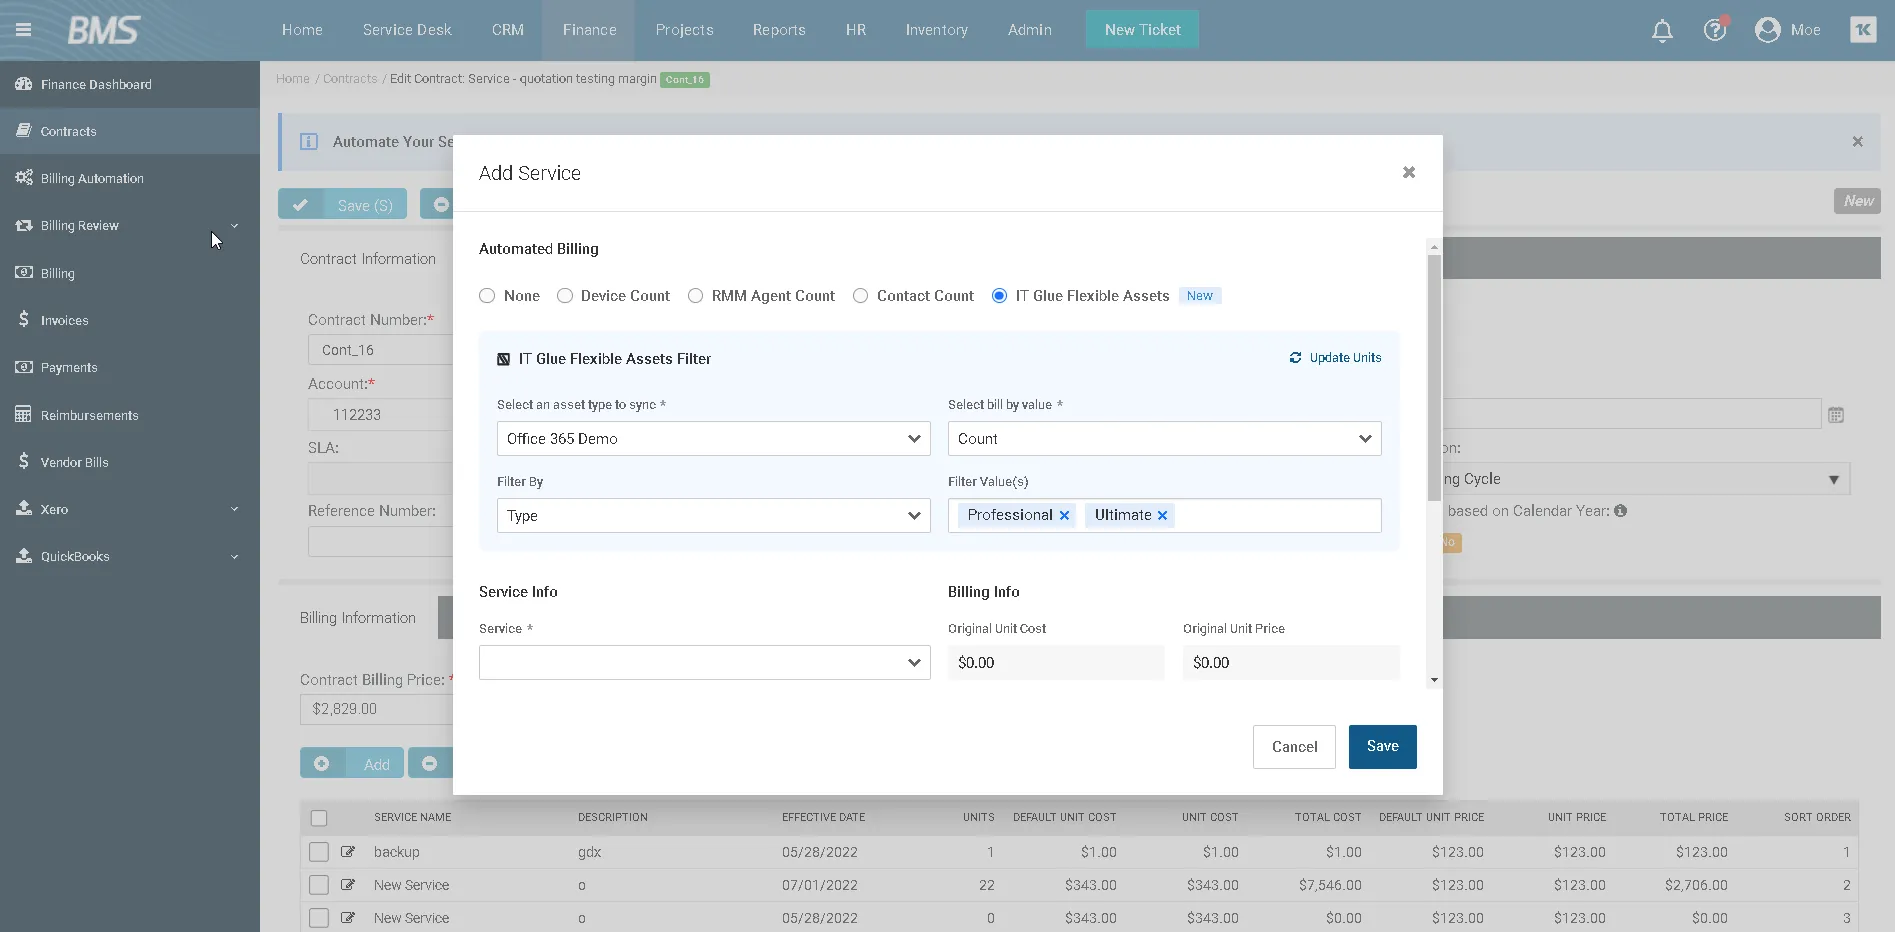Click the notifications bell icon
1895x932 pixels.
coord(1662,31)
